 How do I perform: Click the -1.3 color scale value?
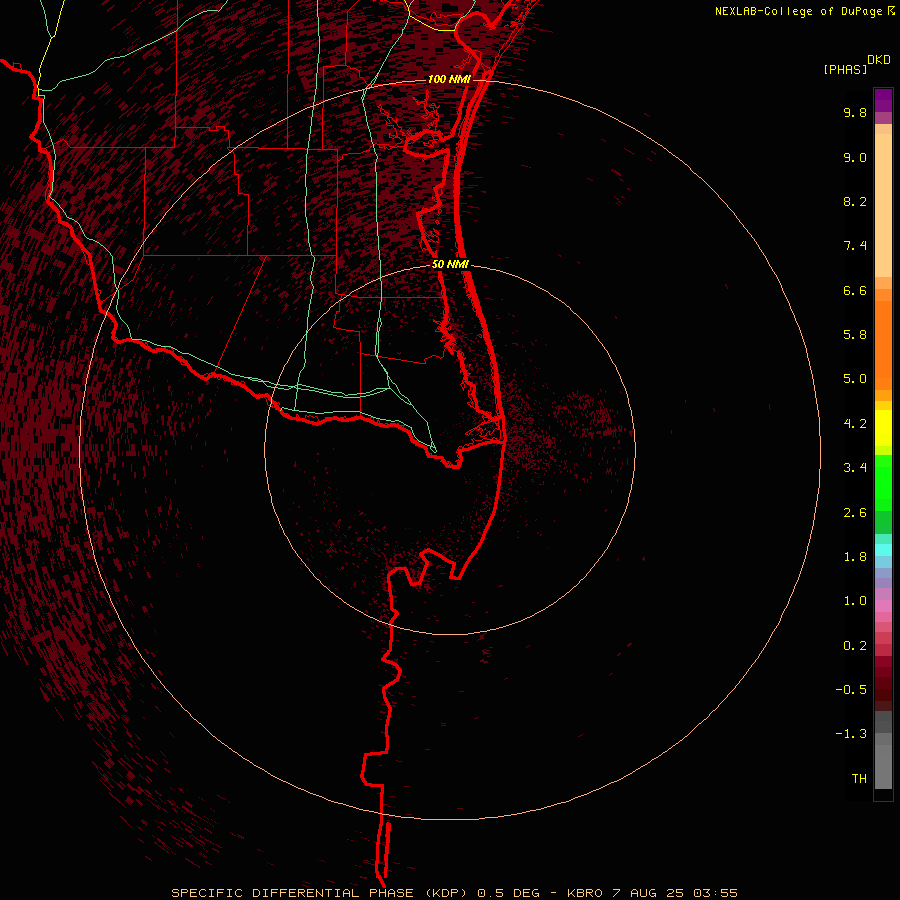tap(851, 734)
